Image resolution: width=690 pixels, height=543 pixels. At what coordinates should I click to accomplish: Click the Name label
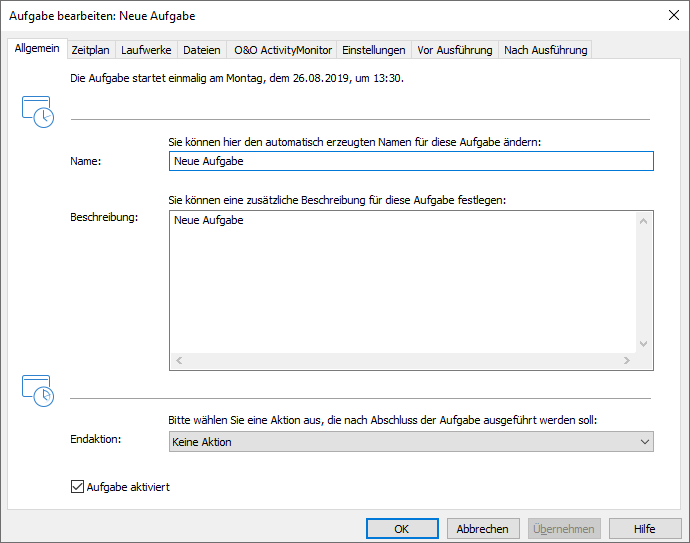[x=85, y=161]
